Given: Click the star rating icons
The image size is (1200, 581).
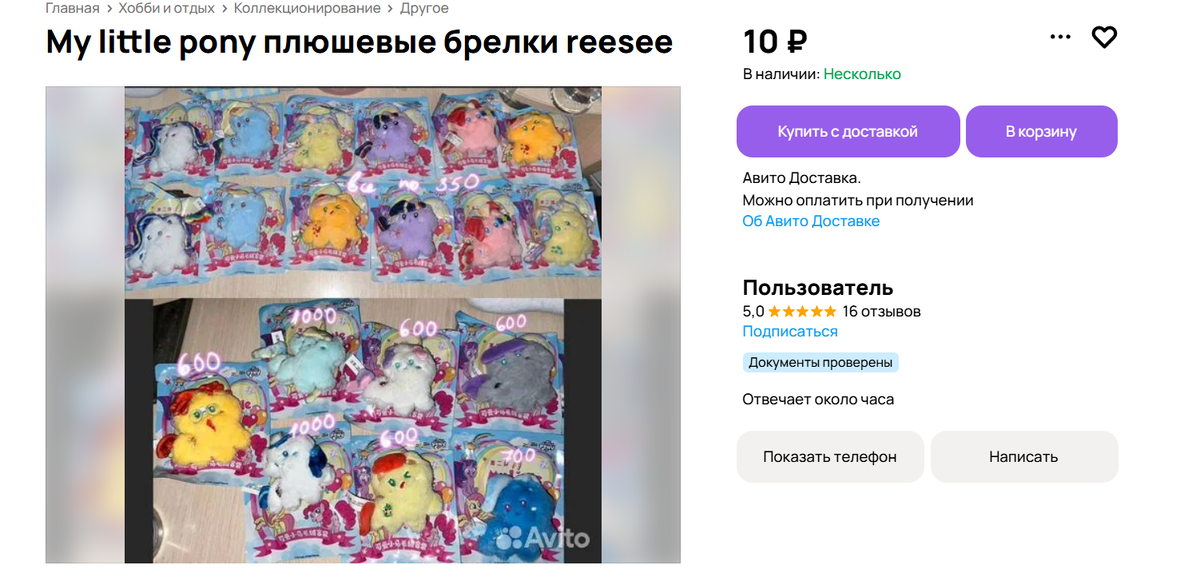Looking at the screenshot, I should 802,311.
